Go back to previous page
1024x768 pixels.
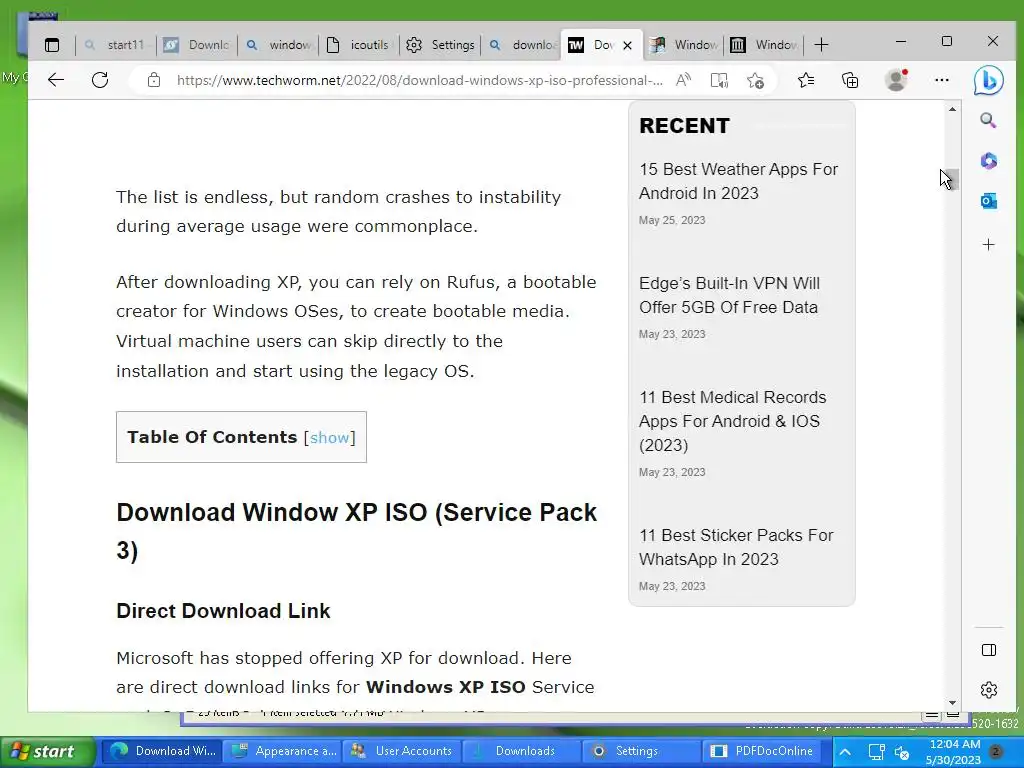[x=56, y=80]
